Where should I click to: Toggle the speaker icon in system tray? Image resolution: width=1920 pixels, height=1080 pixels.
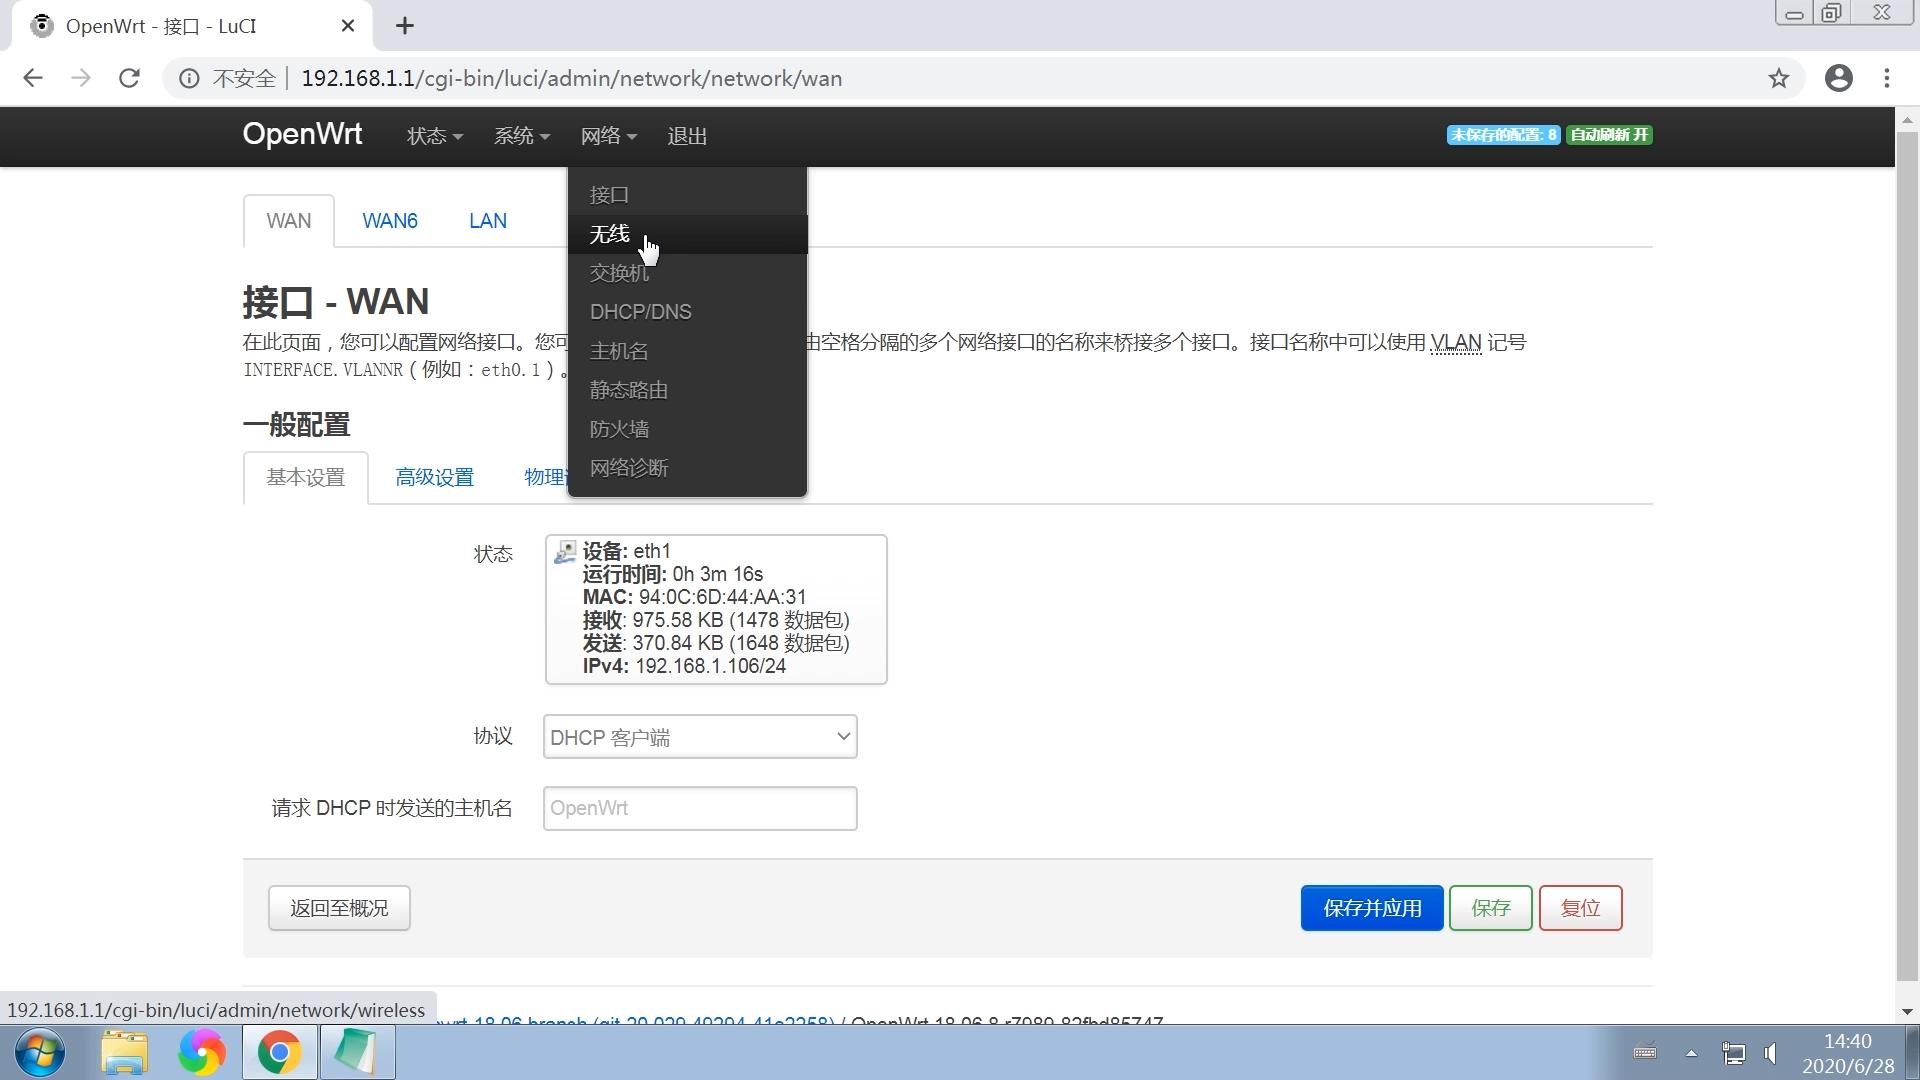[x=1771, y=1053]
